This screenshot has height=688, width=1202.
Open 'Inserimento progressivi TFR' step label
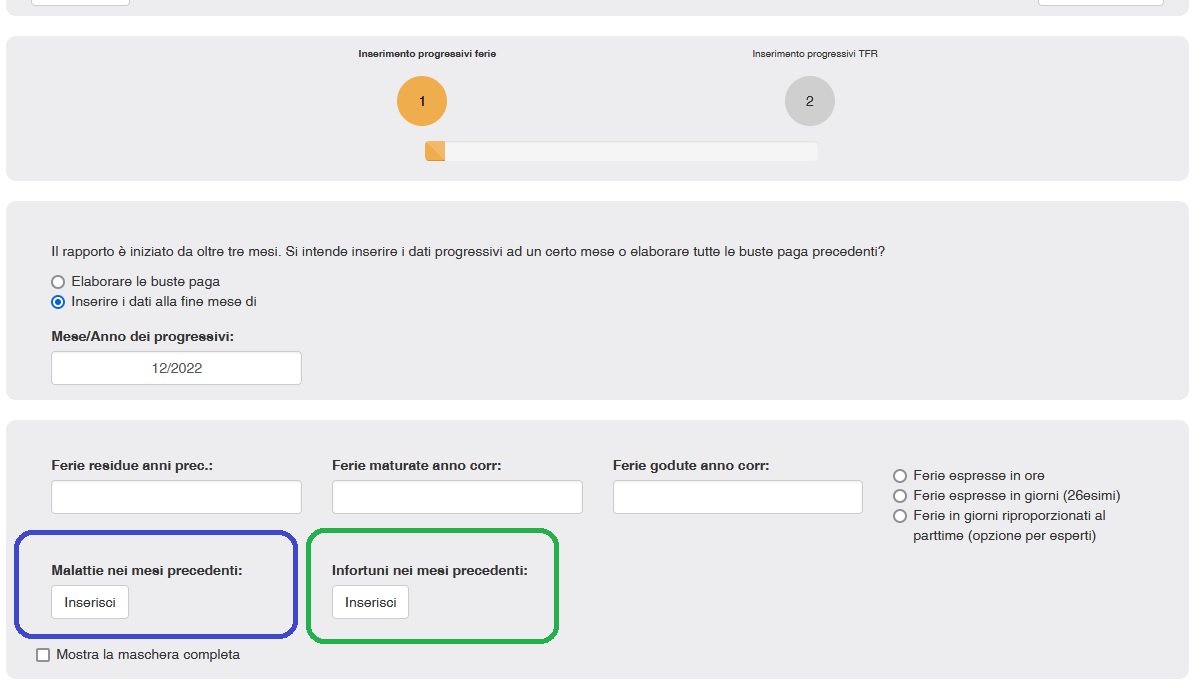(x=815, y=54)
